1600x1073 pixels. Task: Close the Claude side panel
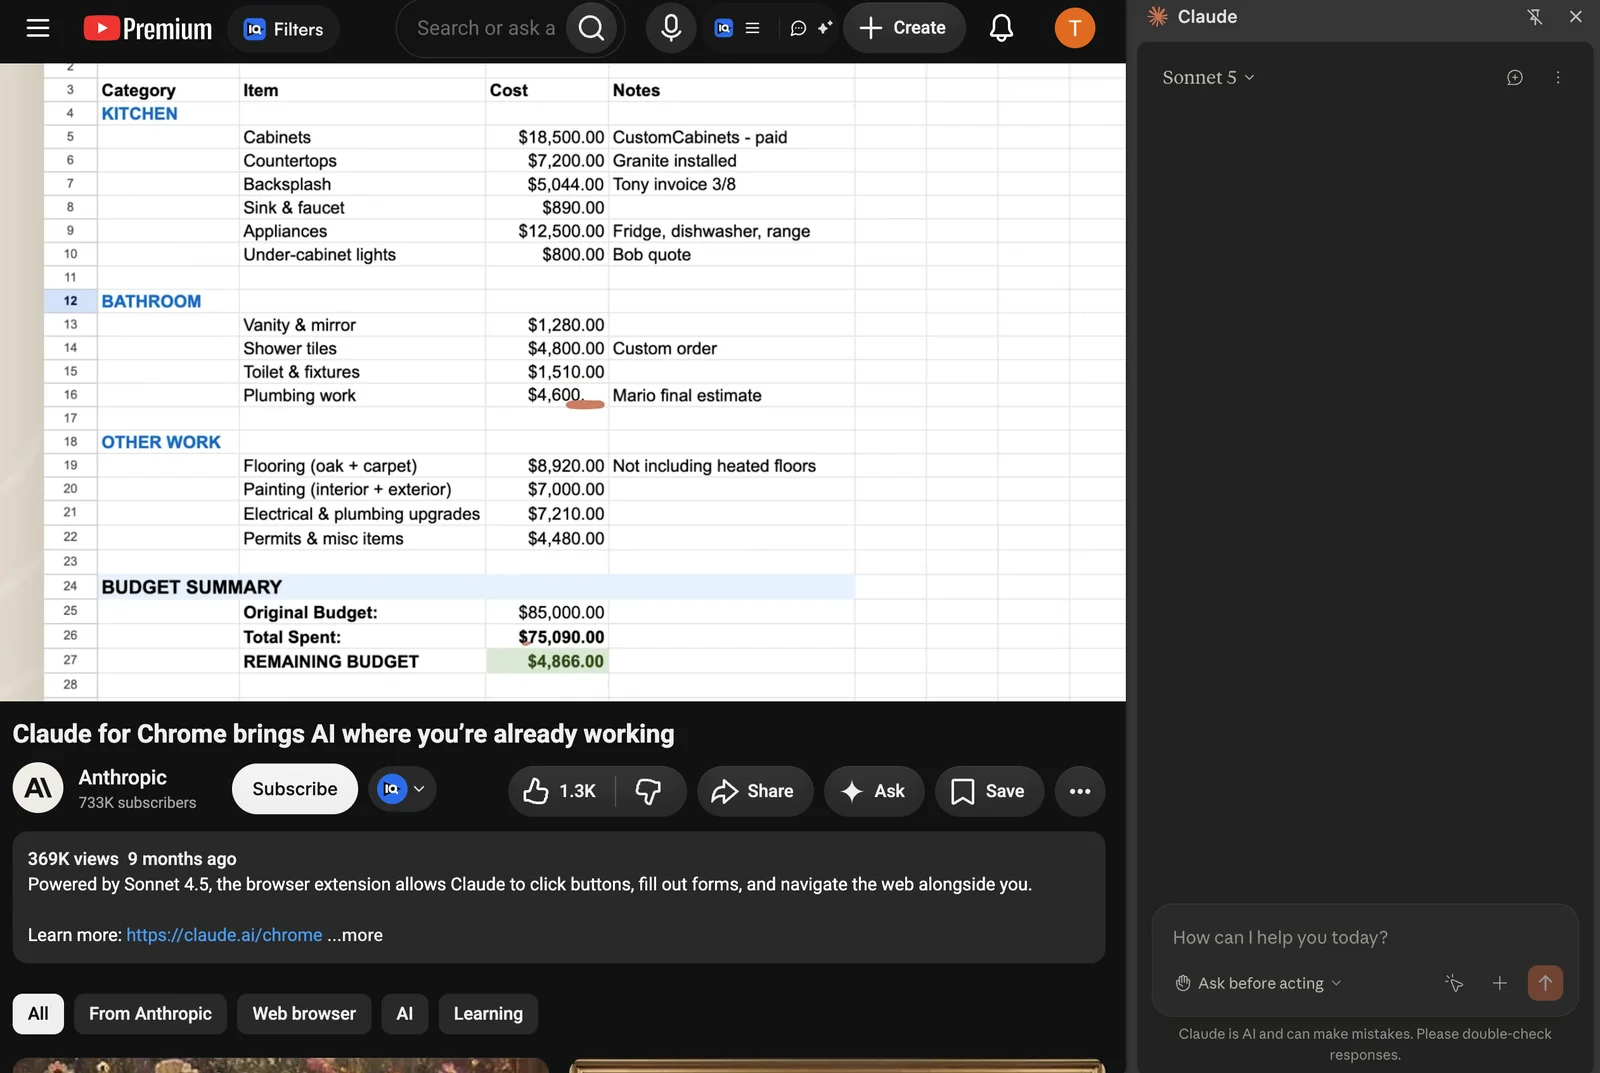click(1576, 16)
